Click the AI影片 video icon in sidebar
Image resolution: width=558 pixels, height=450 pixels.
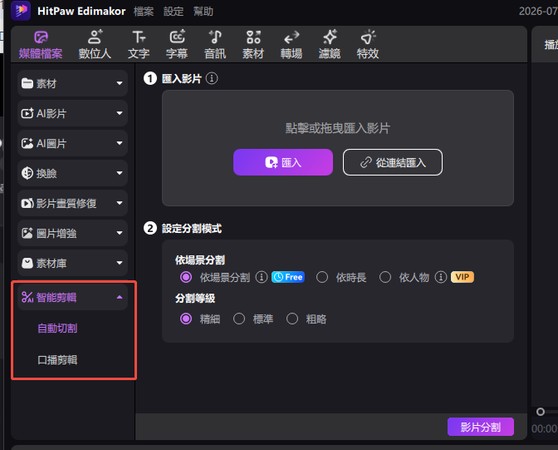click(27, 113)
